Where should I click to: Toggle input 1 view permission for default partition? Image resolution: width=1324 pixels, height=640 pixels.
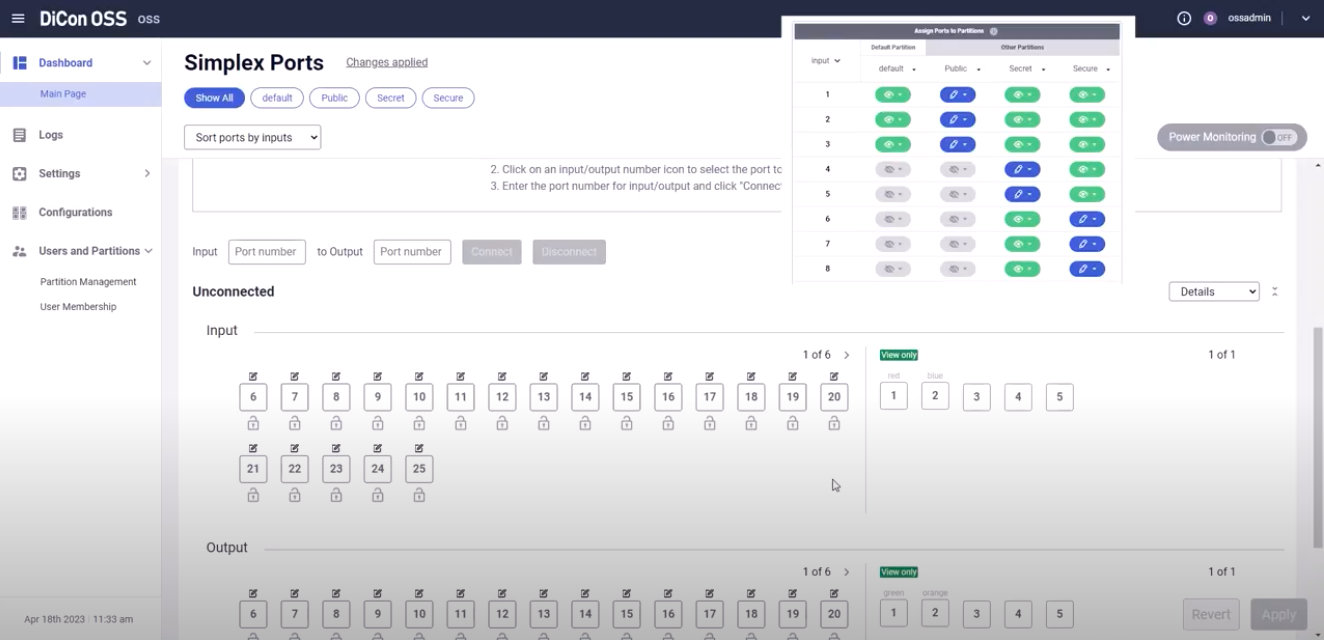892,95
